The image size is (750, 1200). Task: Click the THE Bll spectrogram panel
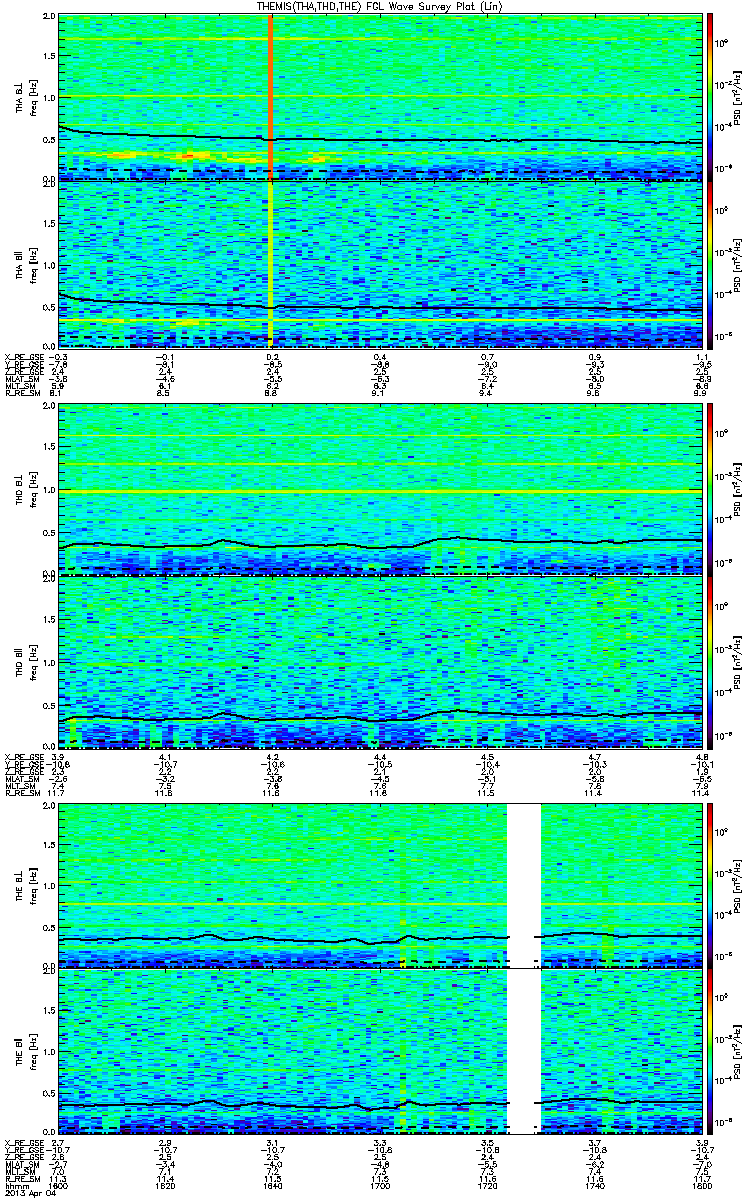coord(380,1050)
